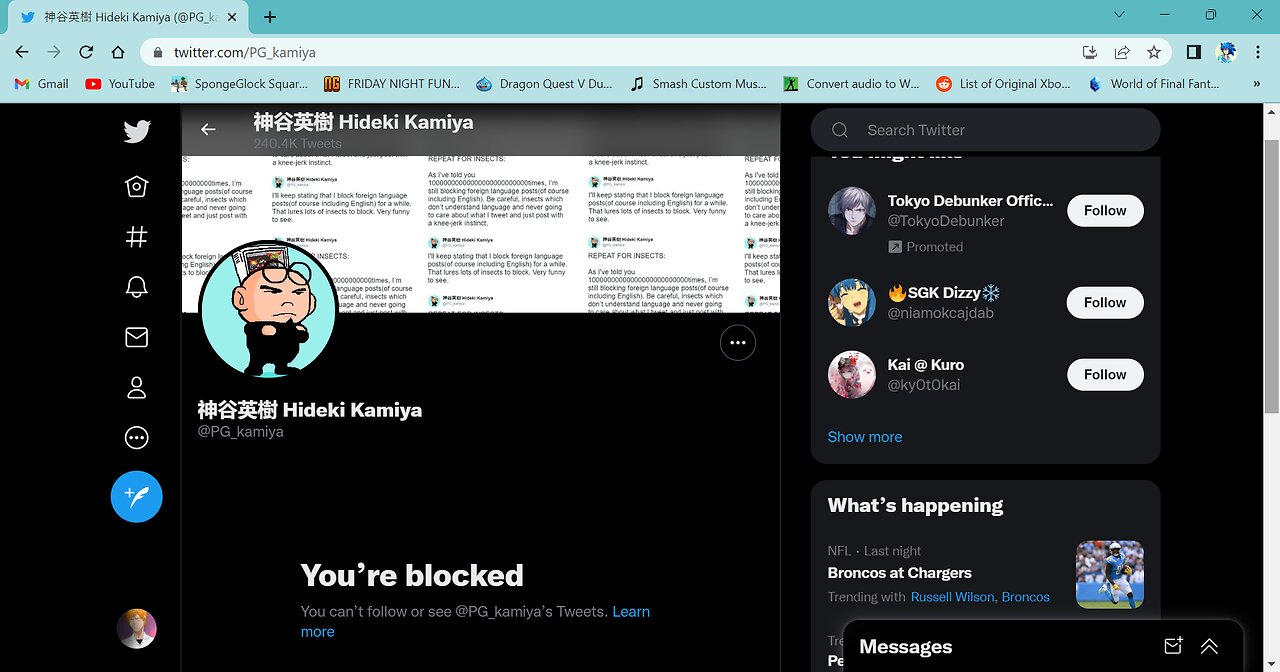
Task: Expand the Messages drawer with double chevron
Action: tap(1209, 646)
